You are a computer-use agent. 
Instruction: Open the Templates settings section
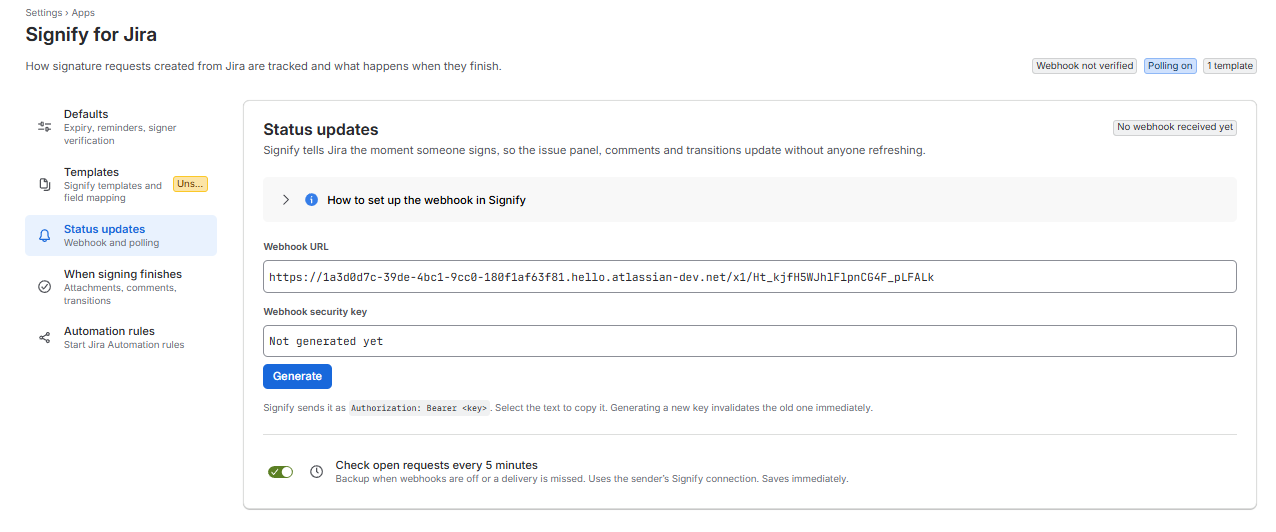coord(121,185)
